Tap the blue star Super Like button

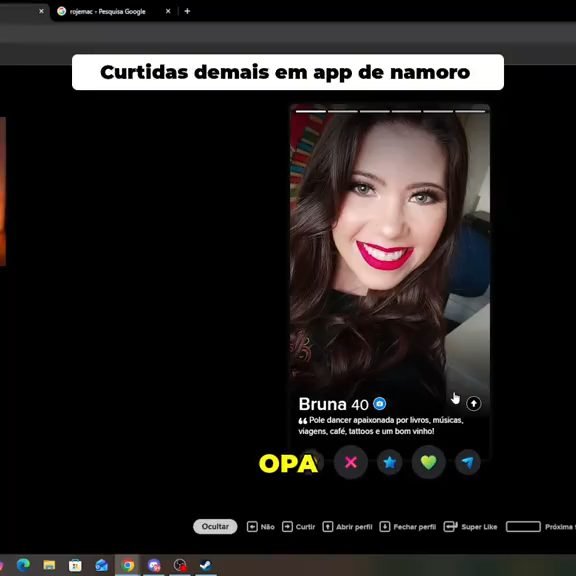tap(389, 462)
